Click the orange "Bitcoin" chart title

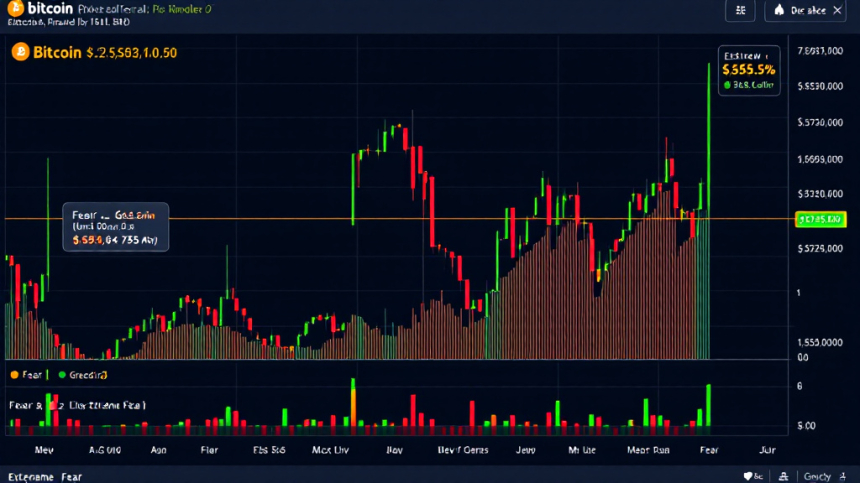pyautogui.click(x=57, y=52)
